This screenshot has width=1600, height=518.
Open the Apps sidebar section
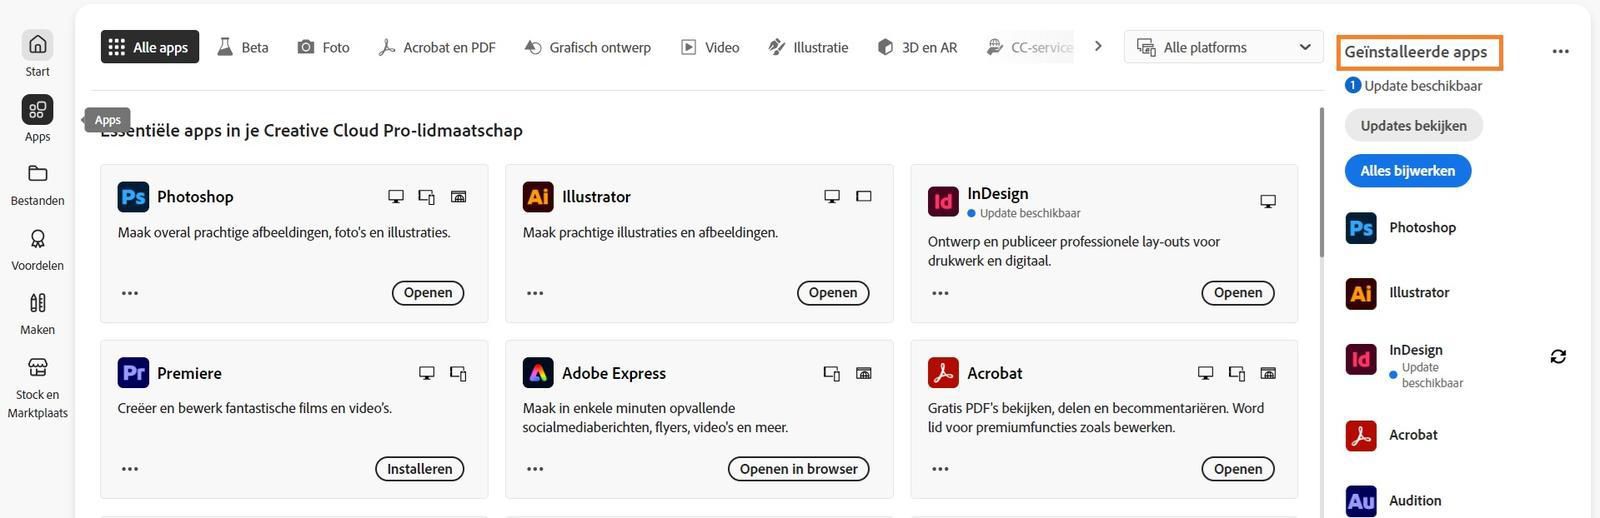pyautogui.click(x=37, y=119)
